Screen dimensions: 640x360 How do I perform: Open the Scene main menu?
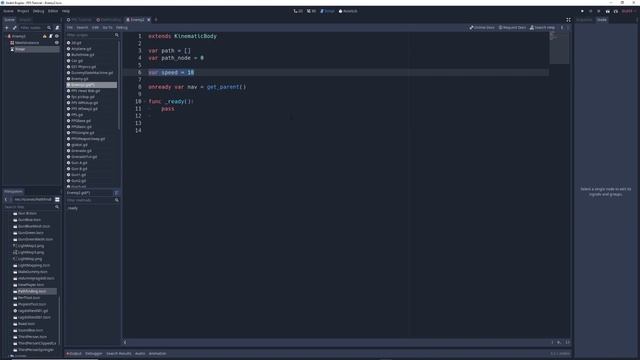[x=8, y=11]
